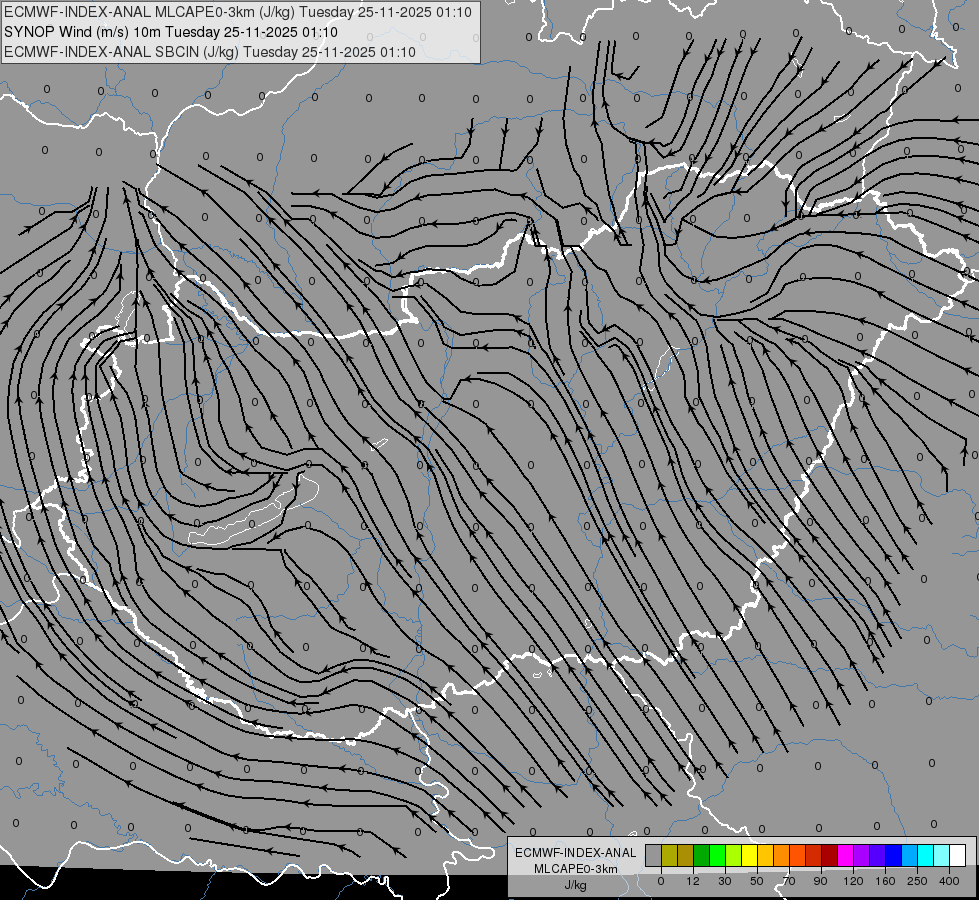
Task: Select the 90 value on the colorbar
Action: pos(820,881)
